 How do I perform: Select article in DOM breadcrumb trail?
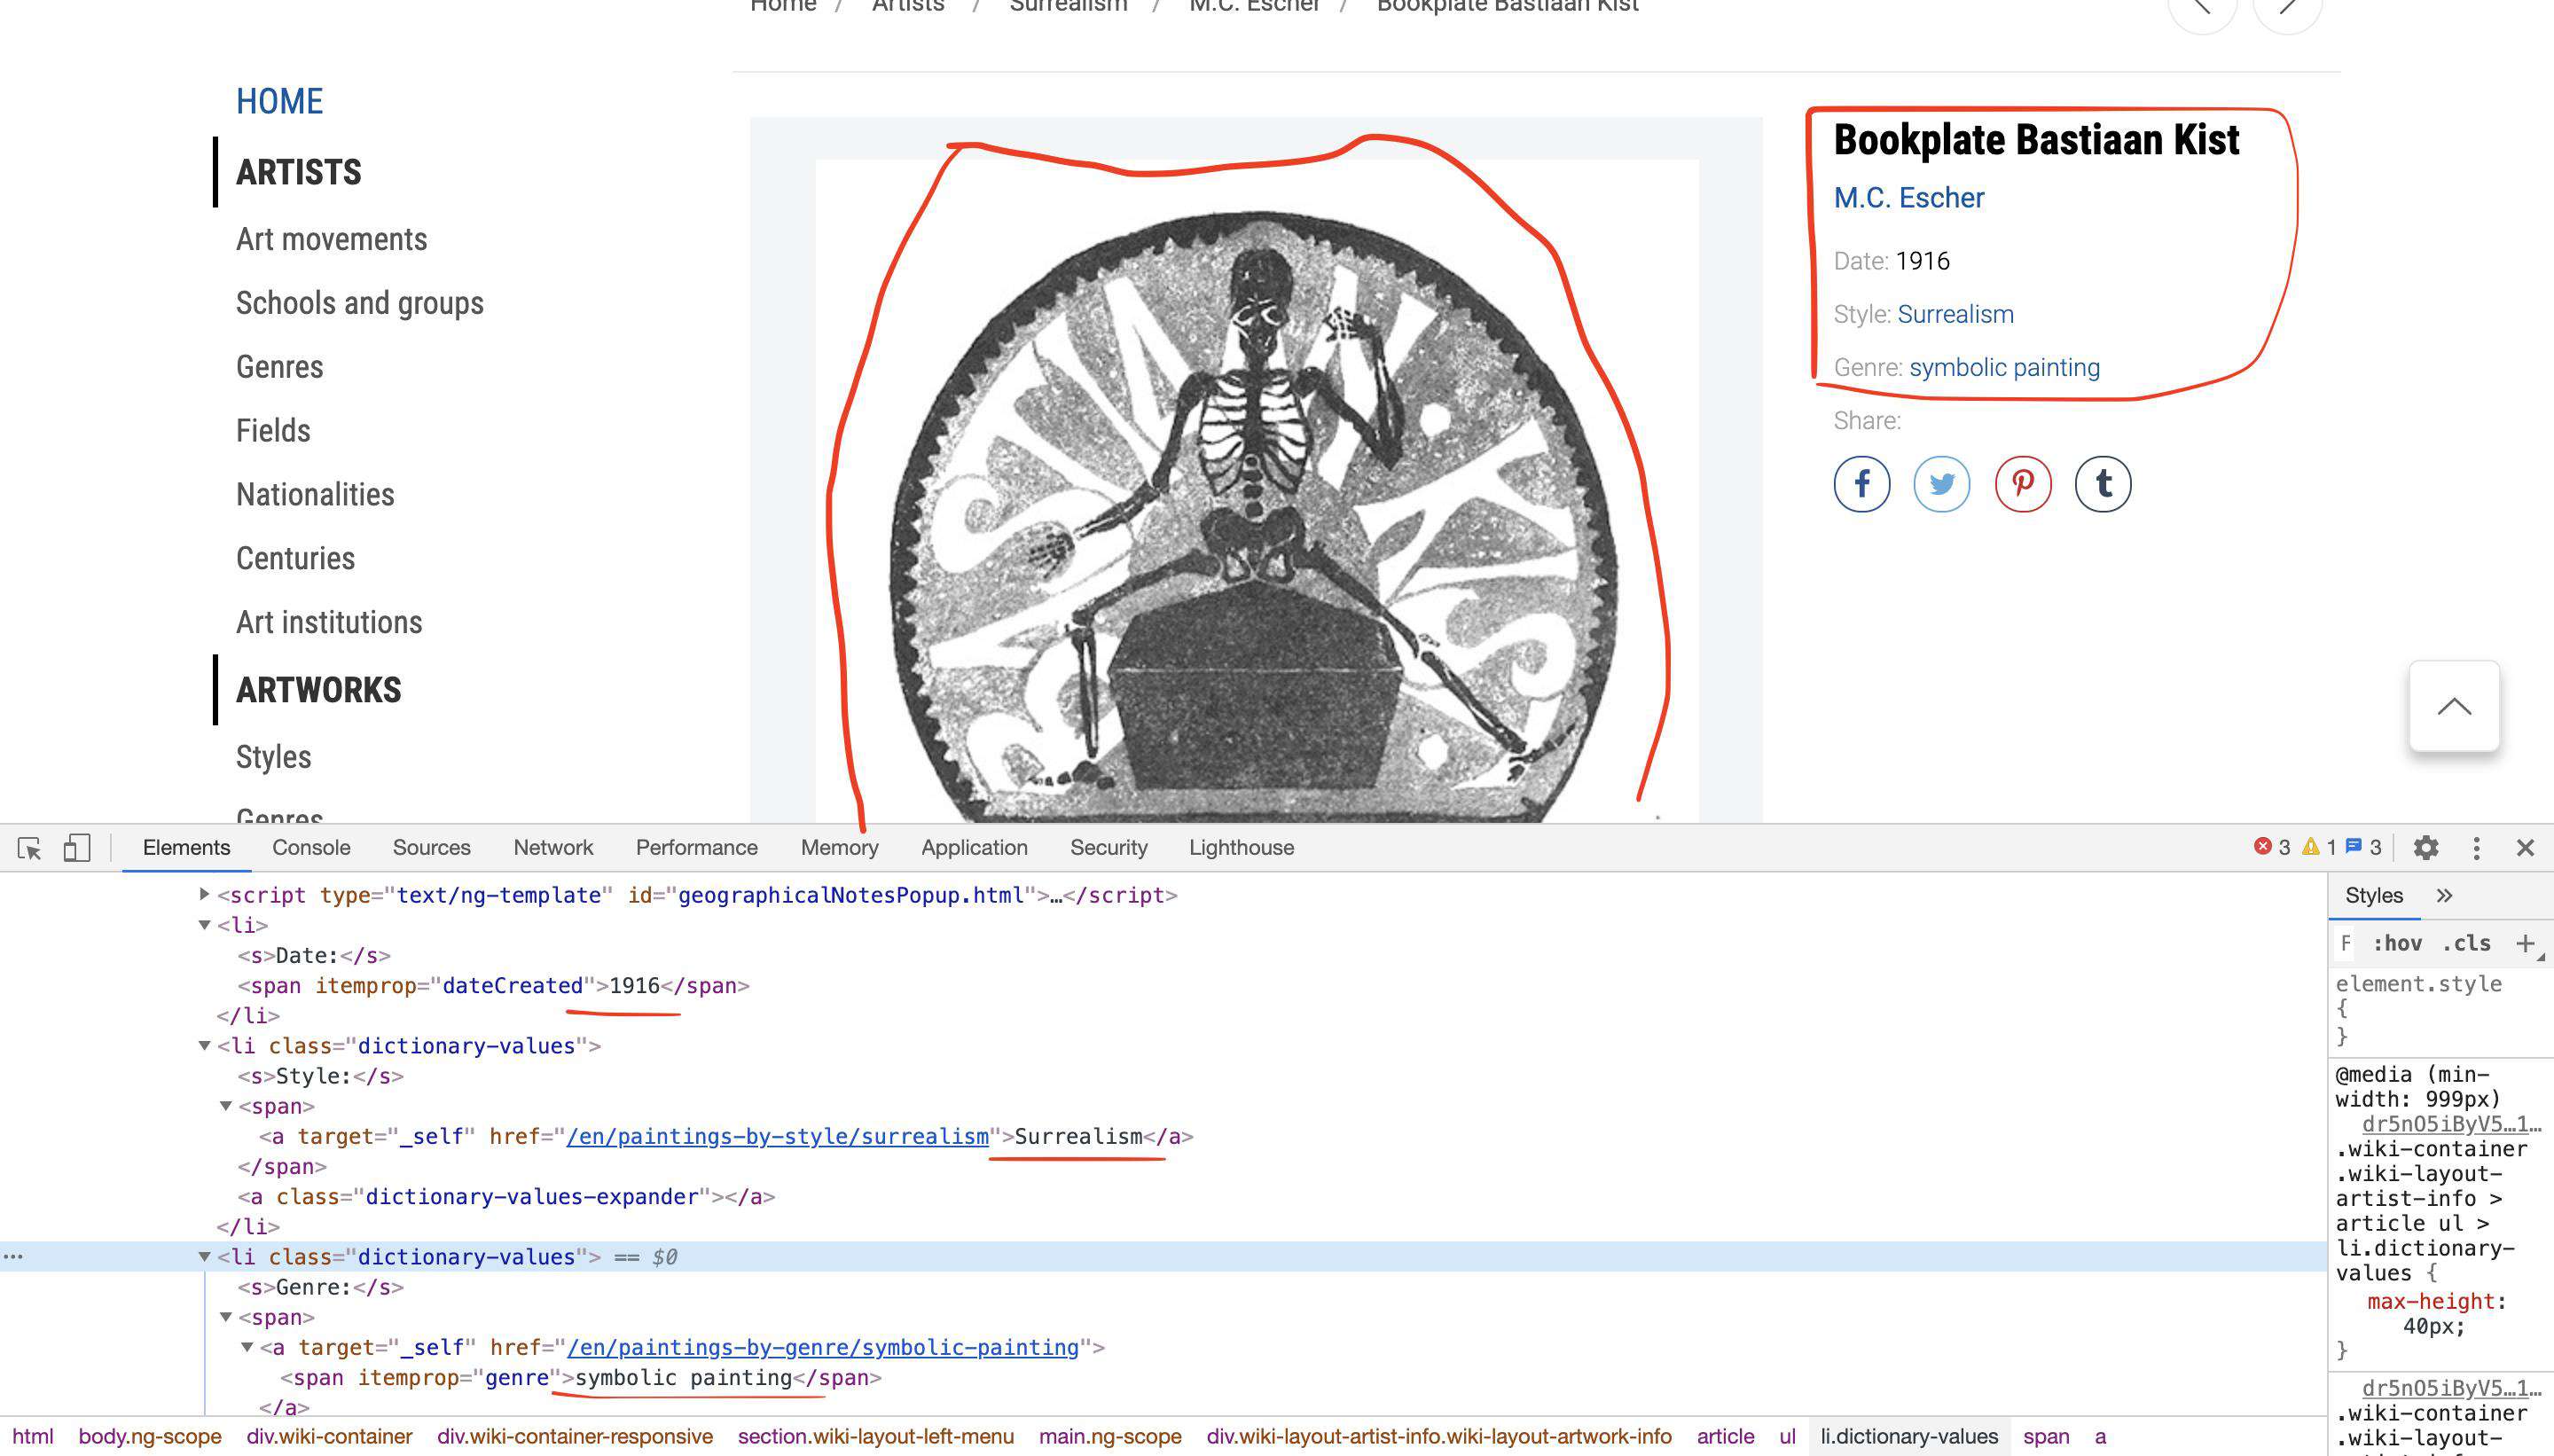[1725, 1436]
